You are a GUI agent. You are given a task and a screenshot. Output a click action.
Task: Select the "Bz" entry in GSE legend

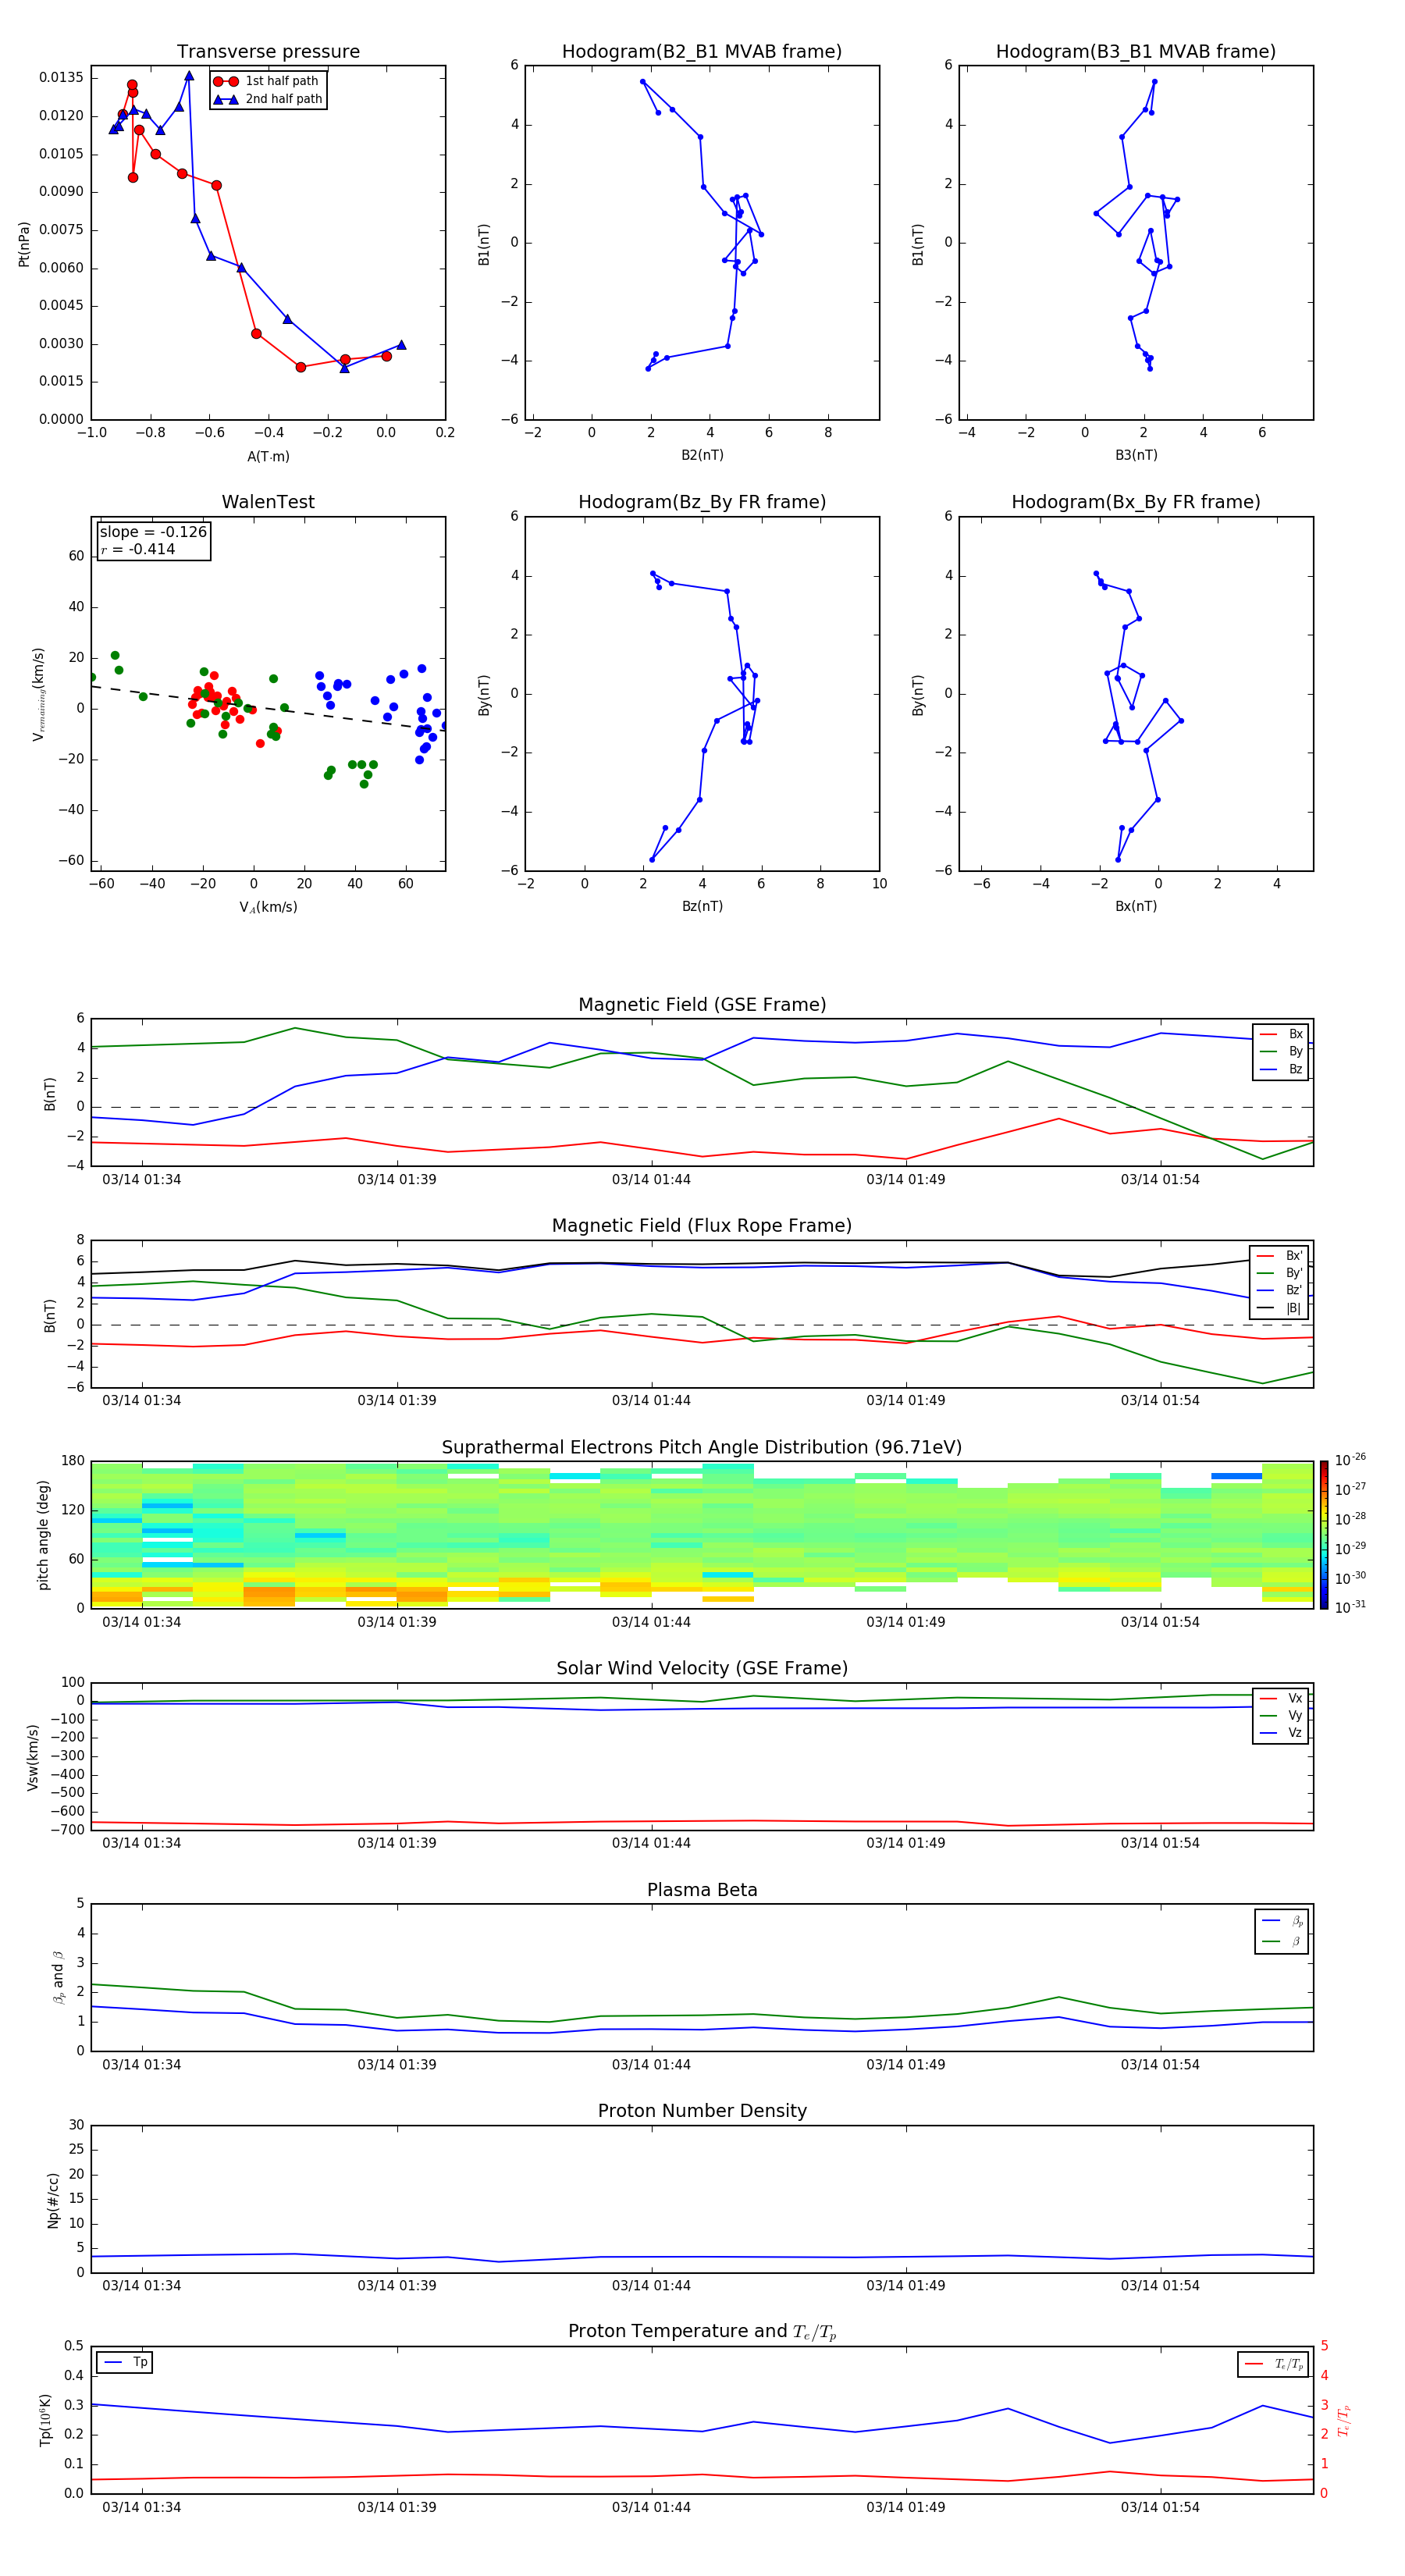1281,1069
